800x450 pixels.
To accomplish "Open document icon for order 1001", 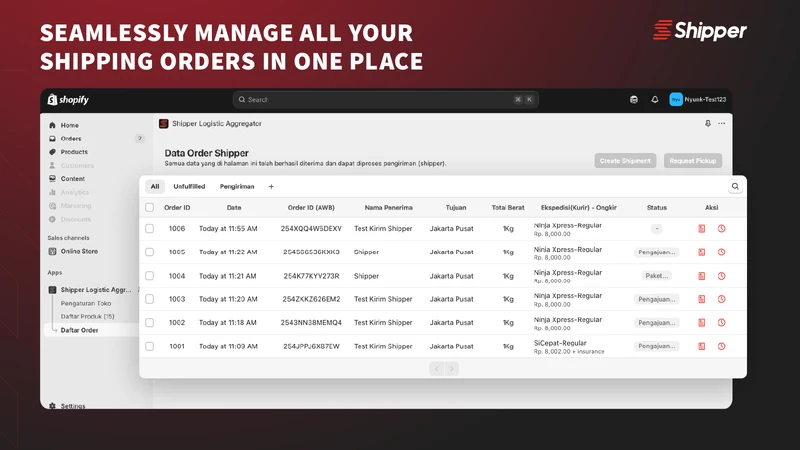I will 702,346.
